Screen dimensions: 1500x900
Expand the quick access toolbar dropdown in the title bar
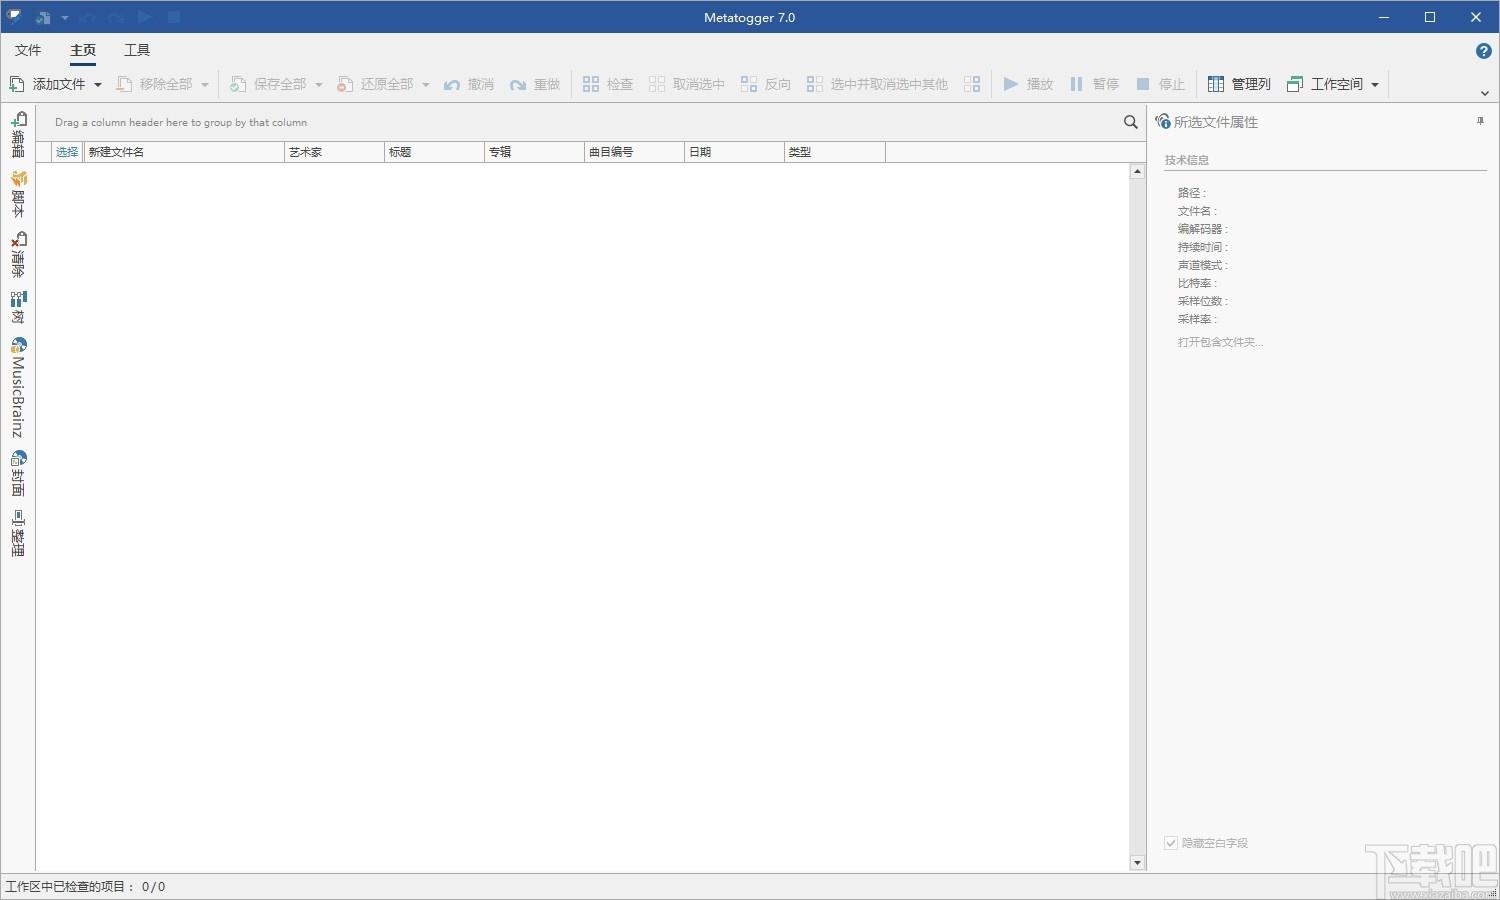click(x=64, y=17)
